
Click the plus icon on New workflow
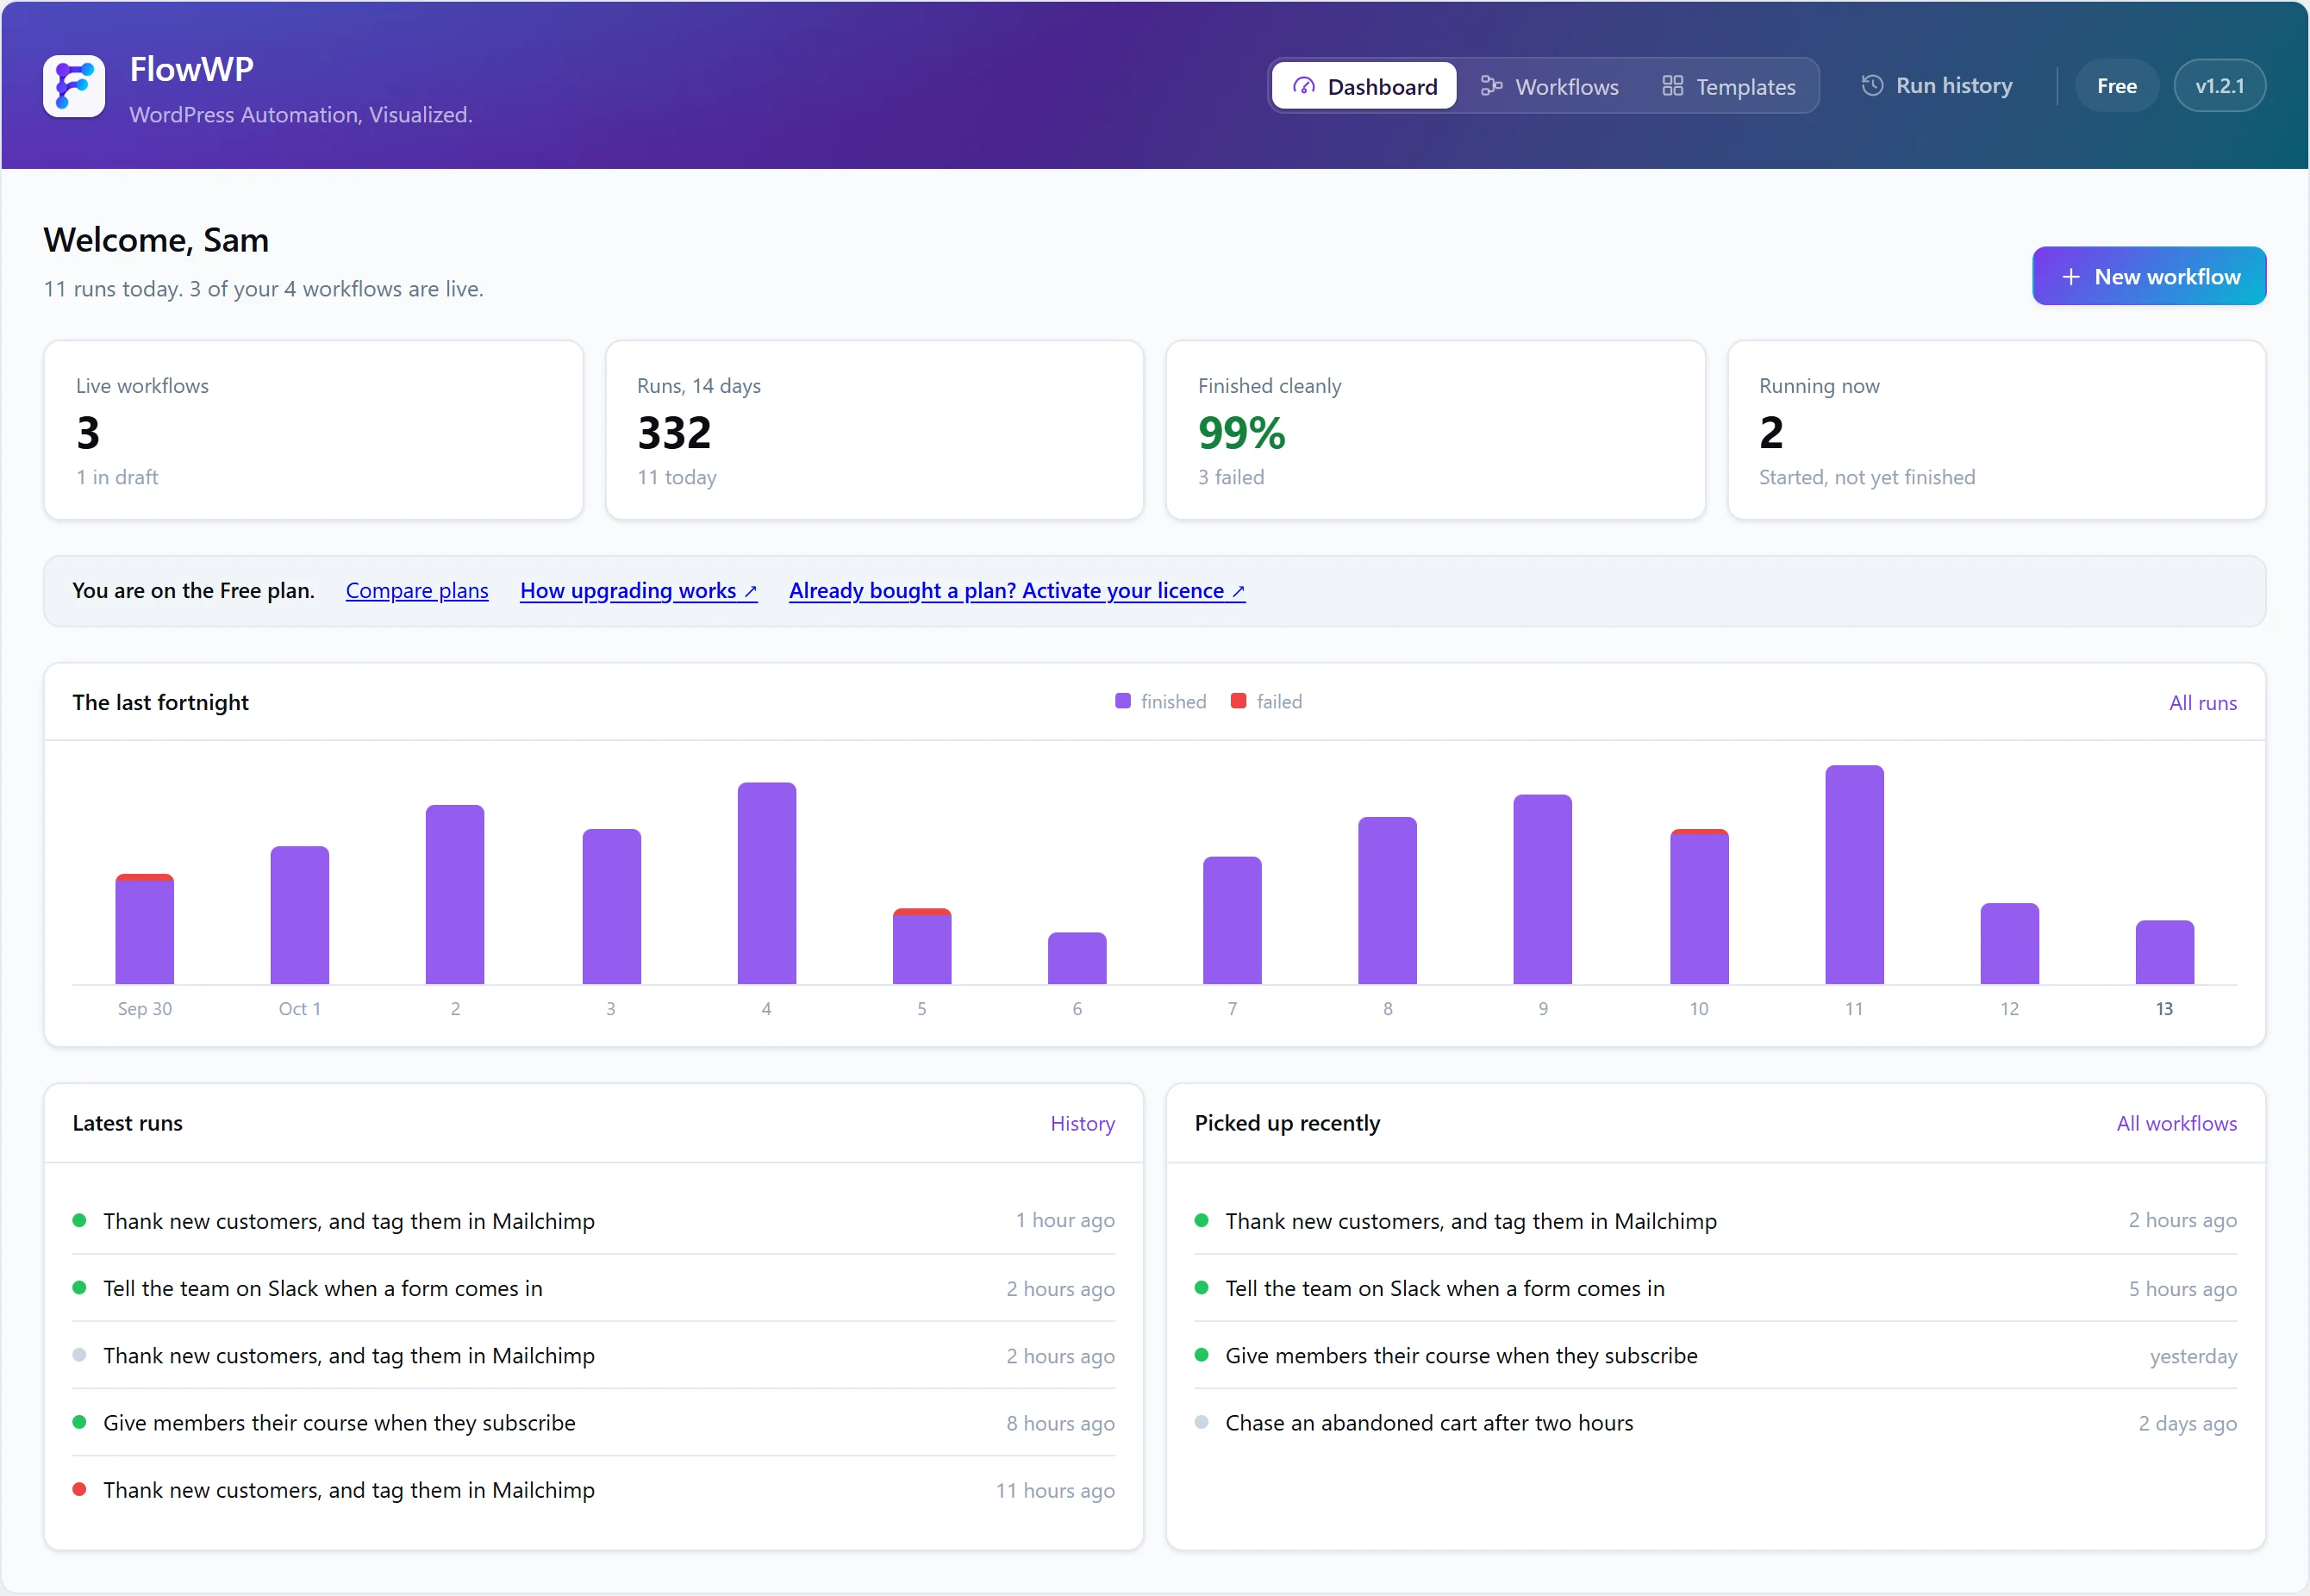[x=2070, y=277]
